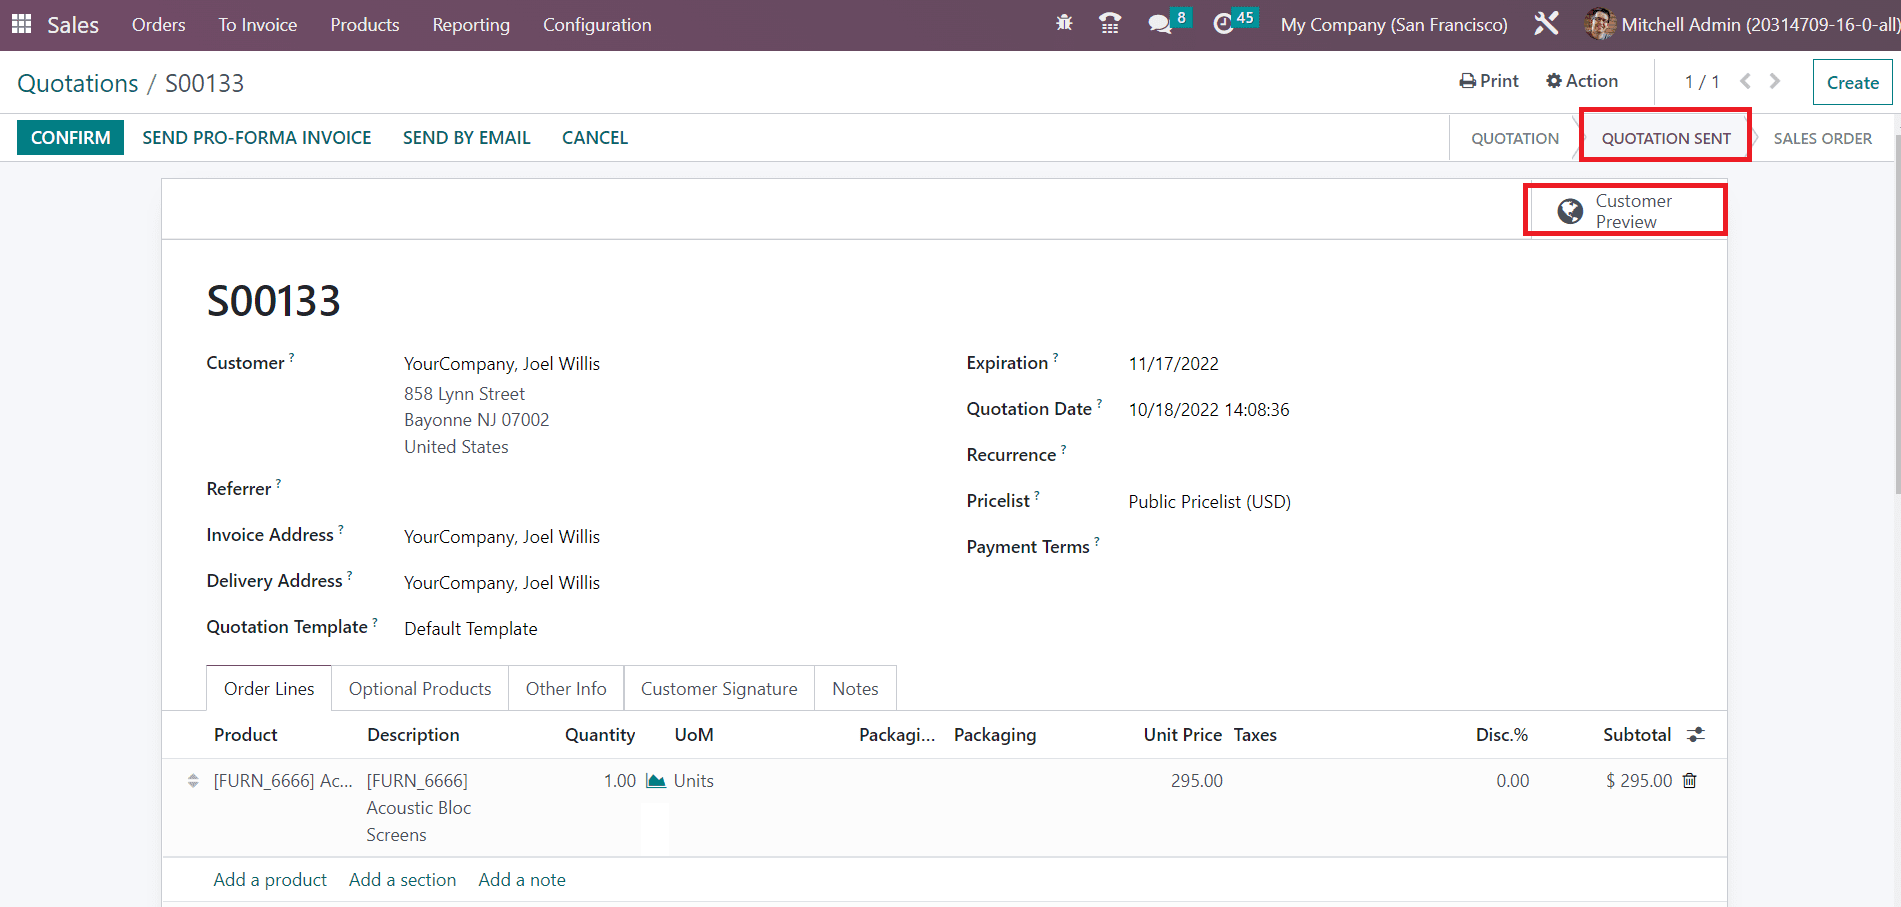Click the Add a product link

coord(270,880)
